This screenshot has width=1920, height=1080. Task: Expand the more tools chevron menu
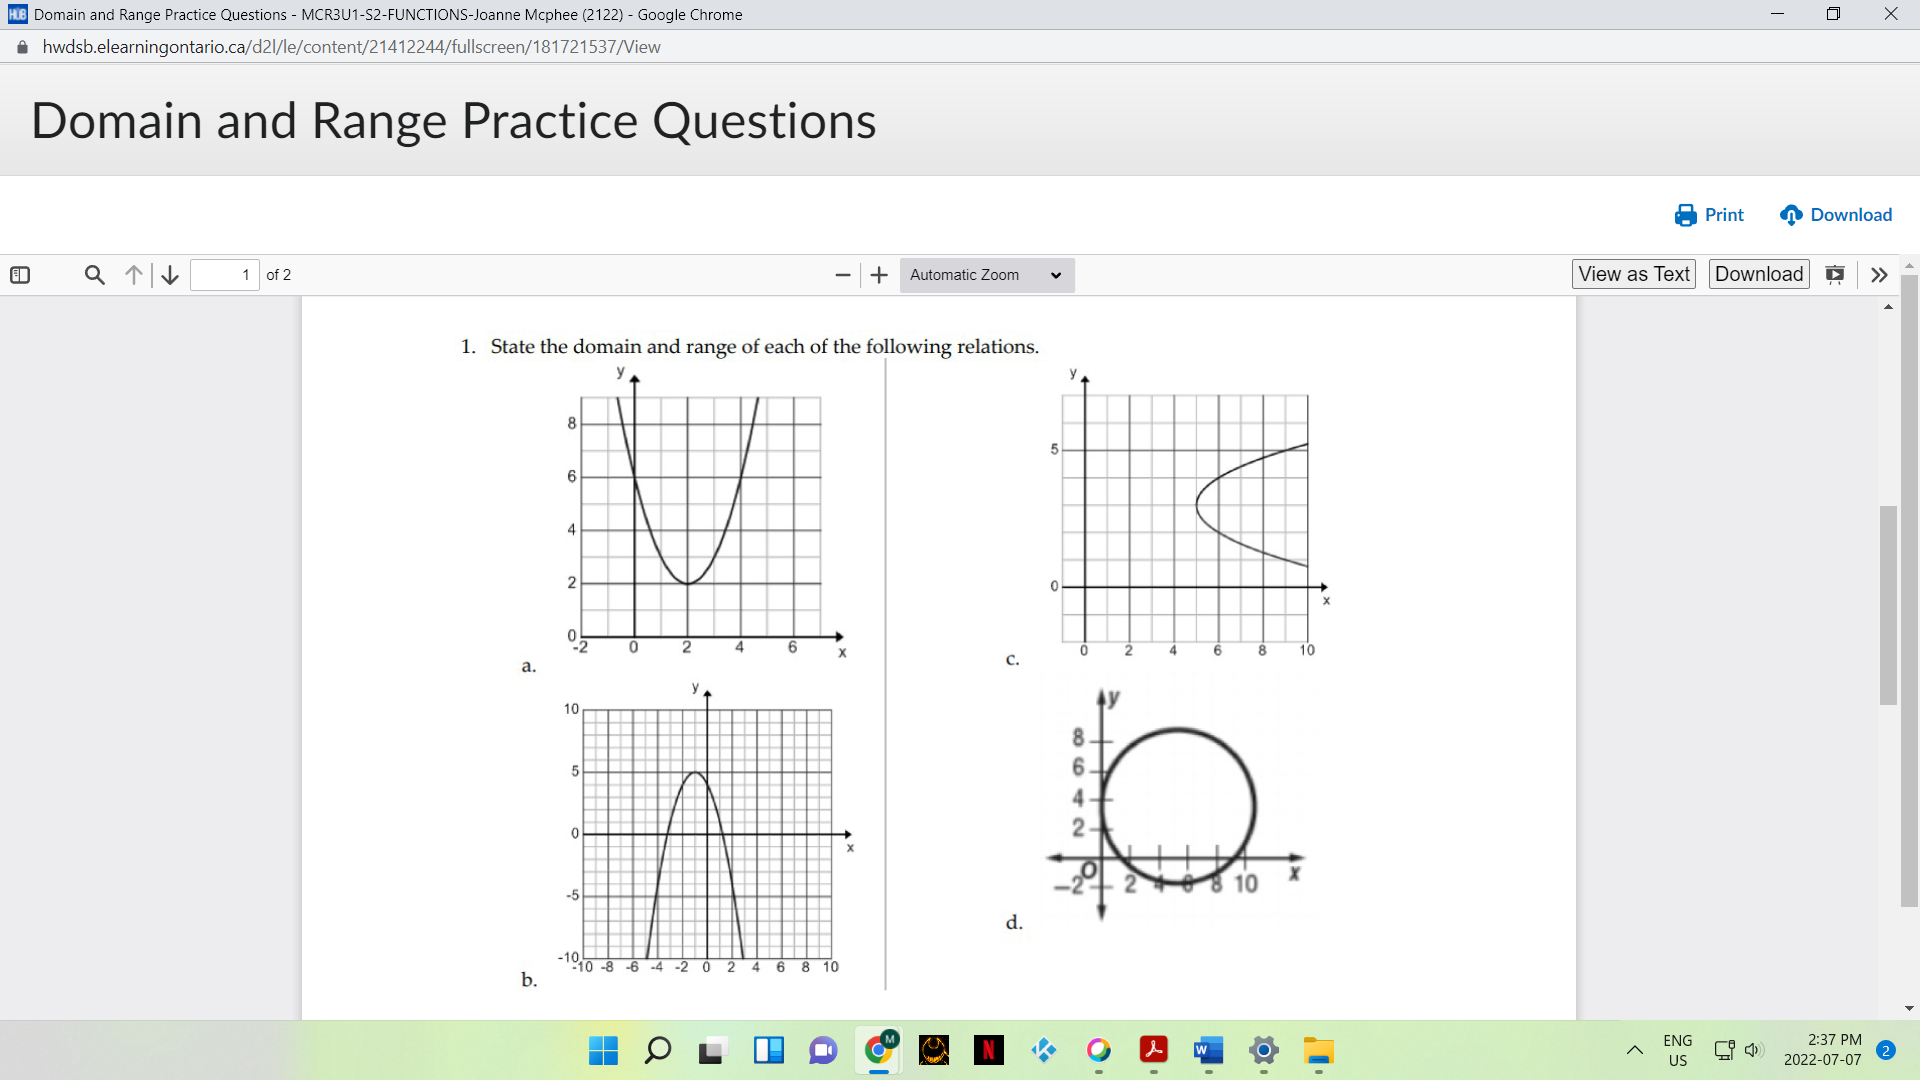pyautogui.click(x=1878, y=274)
